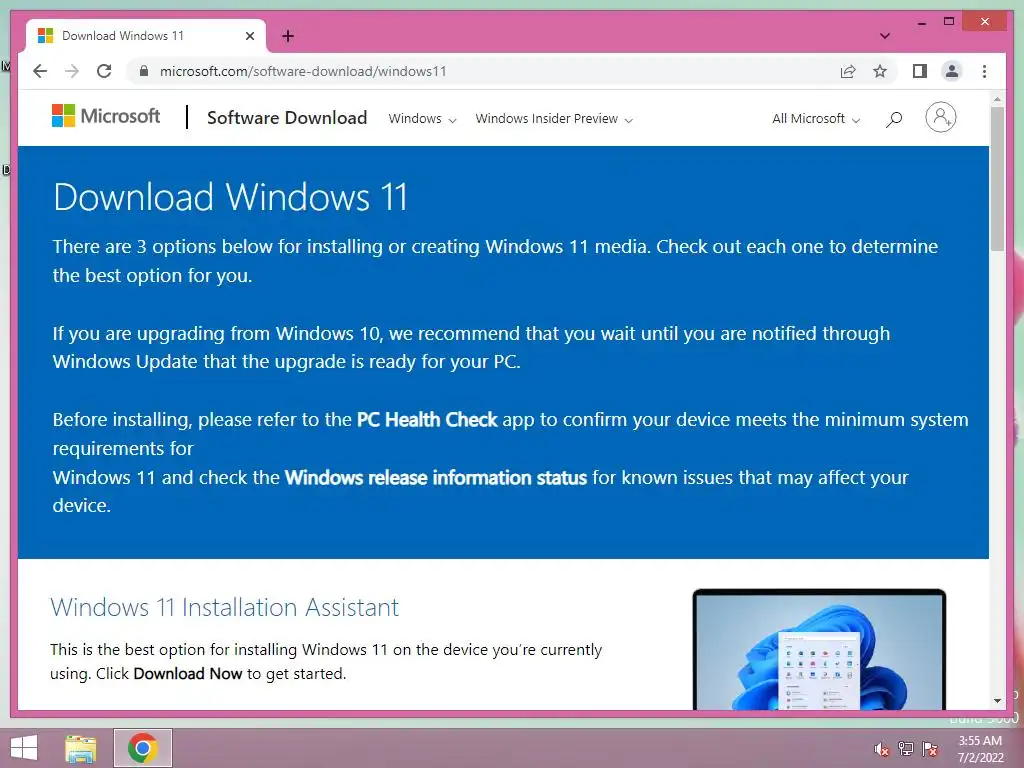Open the Chrome side panel icon
This screenshot has height=768, width=1024.
[920, 71]
